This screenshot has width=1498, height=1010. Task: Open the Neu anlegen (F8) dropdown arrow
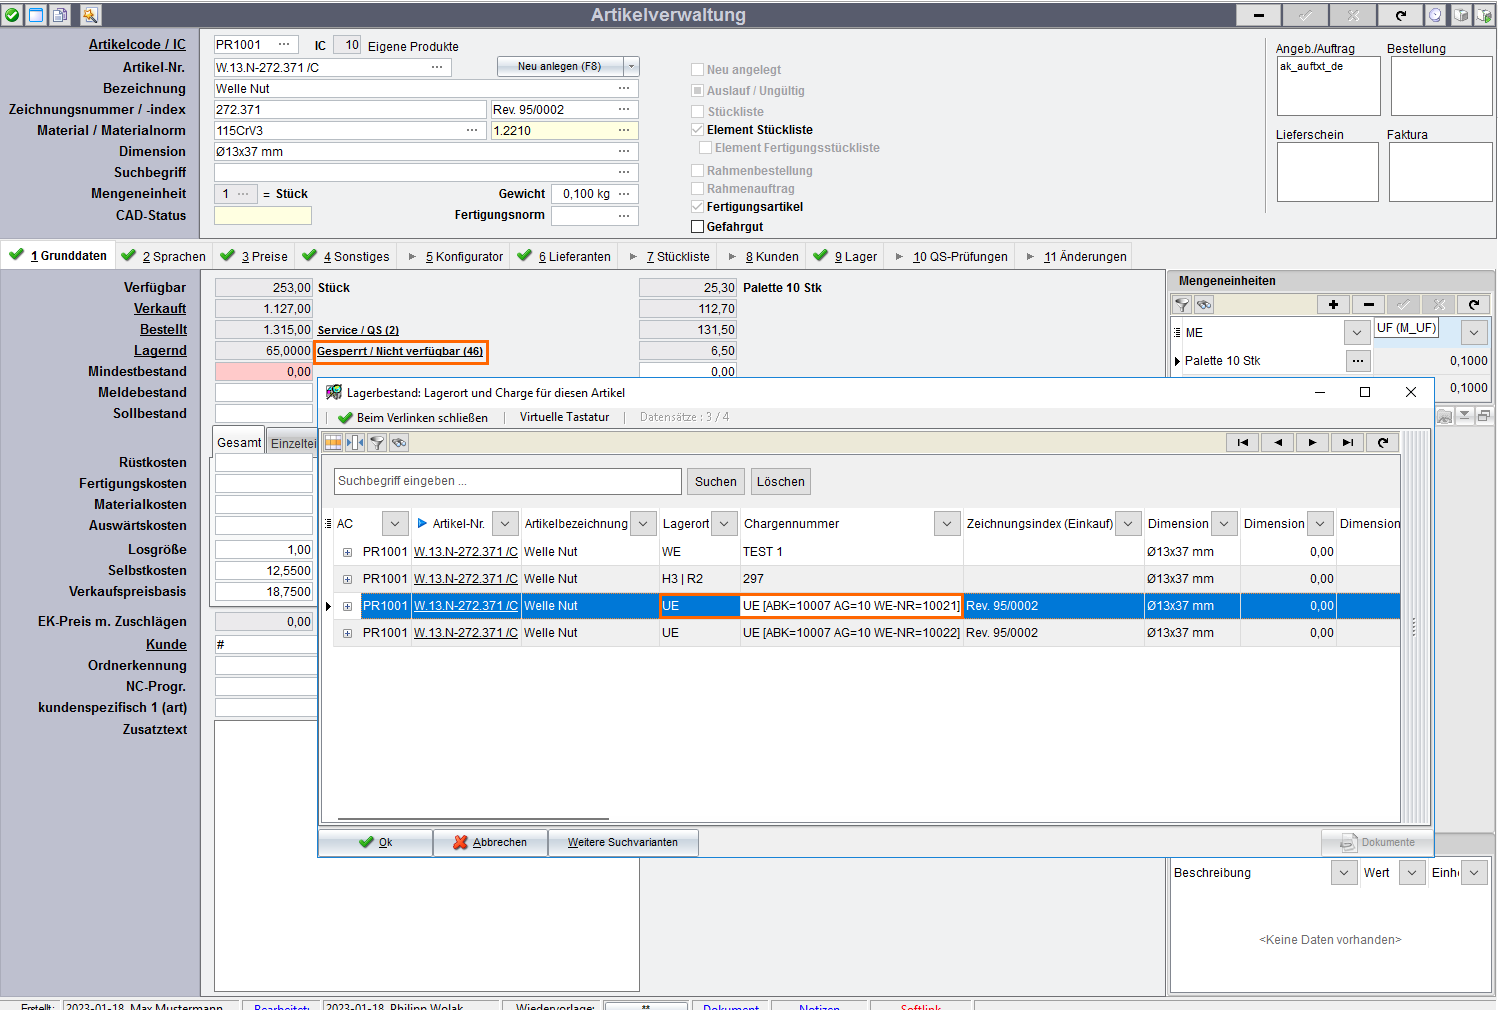click(x=631, y=66)
